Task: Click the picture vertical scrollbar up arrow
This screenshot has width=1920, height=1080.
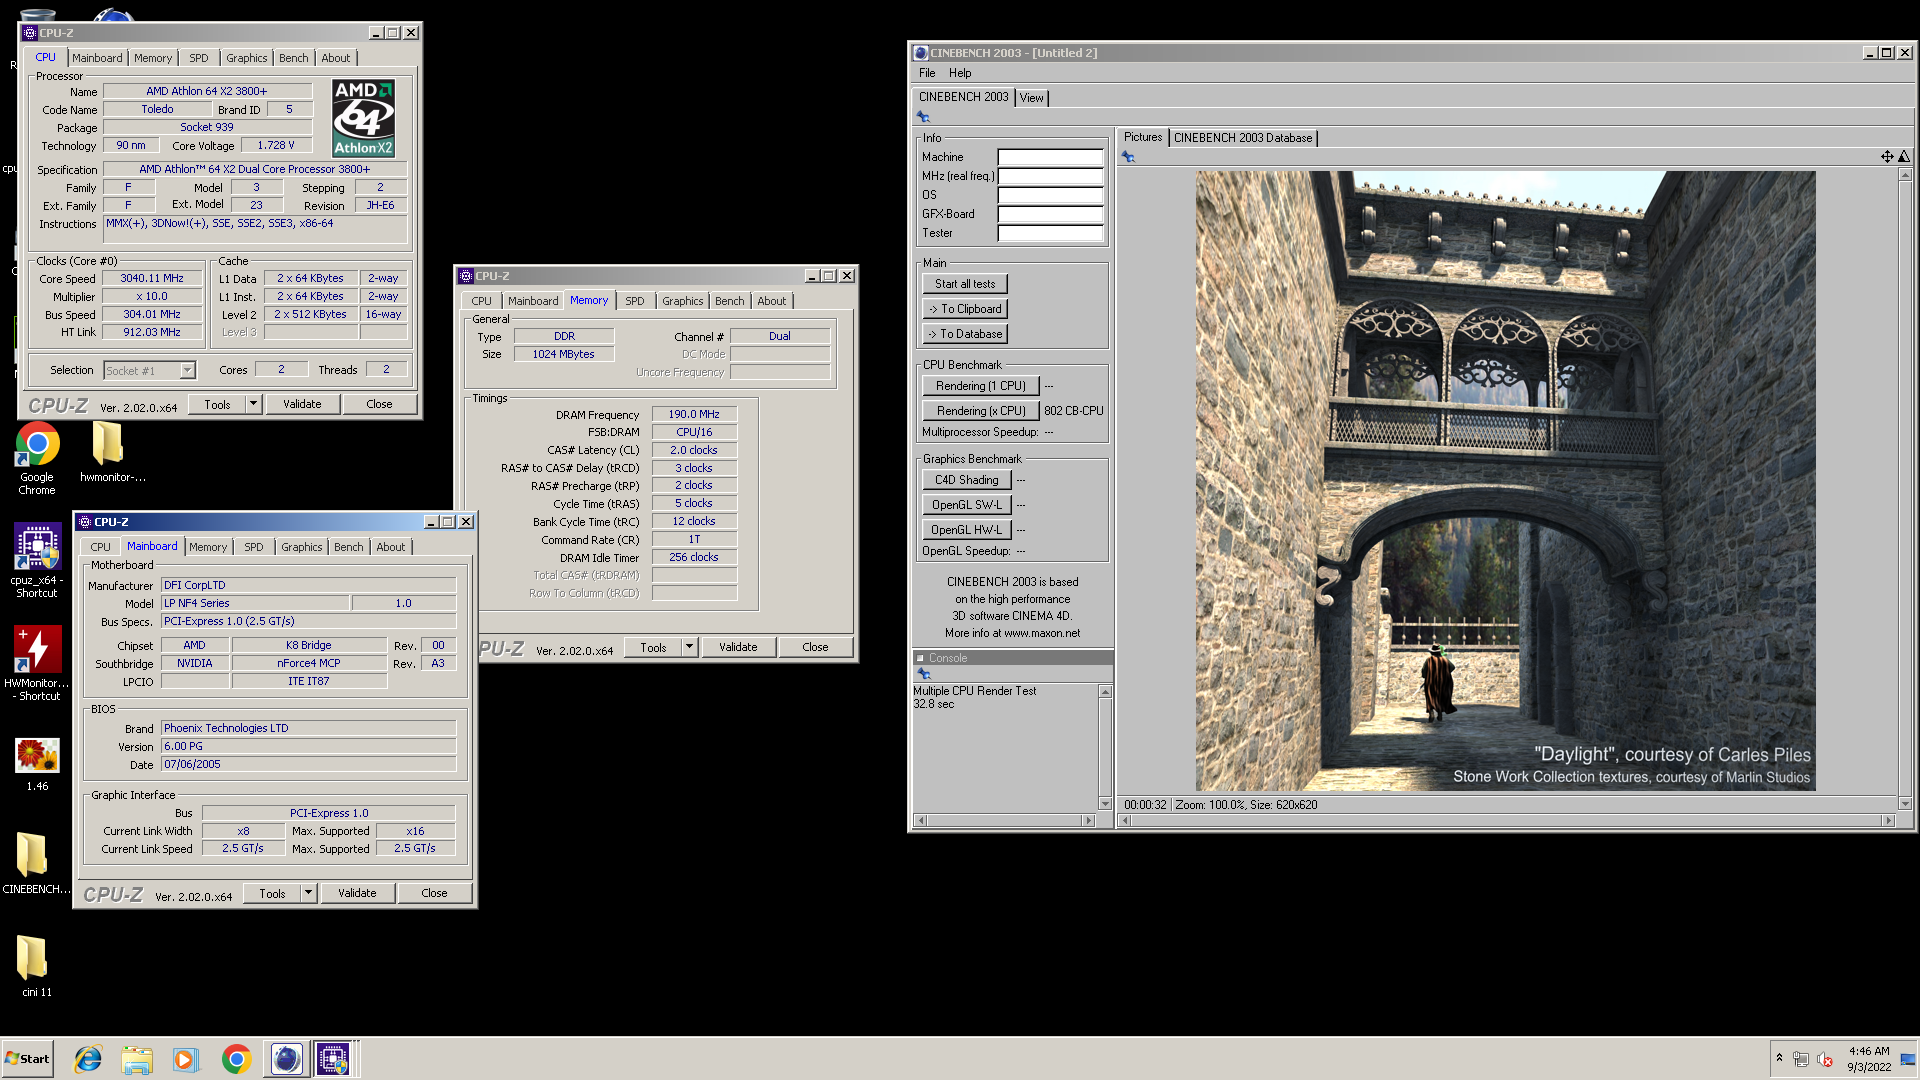Action: coord(1905,175)
